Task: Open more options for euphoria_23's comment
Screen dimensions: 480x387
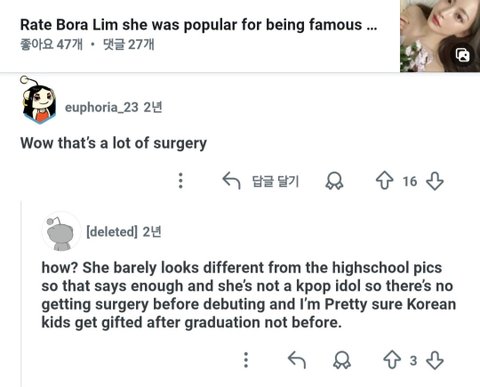Action: [x=181, y=180]
